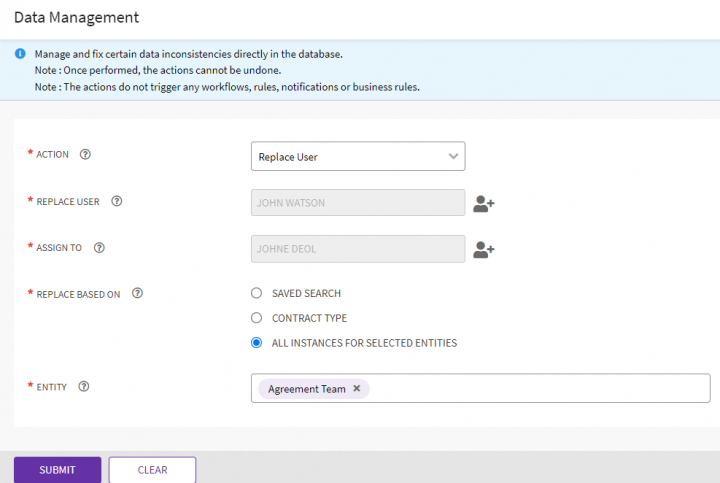Click the help icon beside Replace User label

pos(117,201)
